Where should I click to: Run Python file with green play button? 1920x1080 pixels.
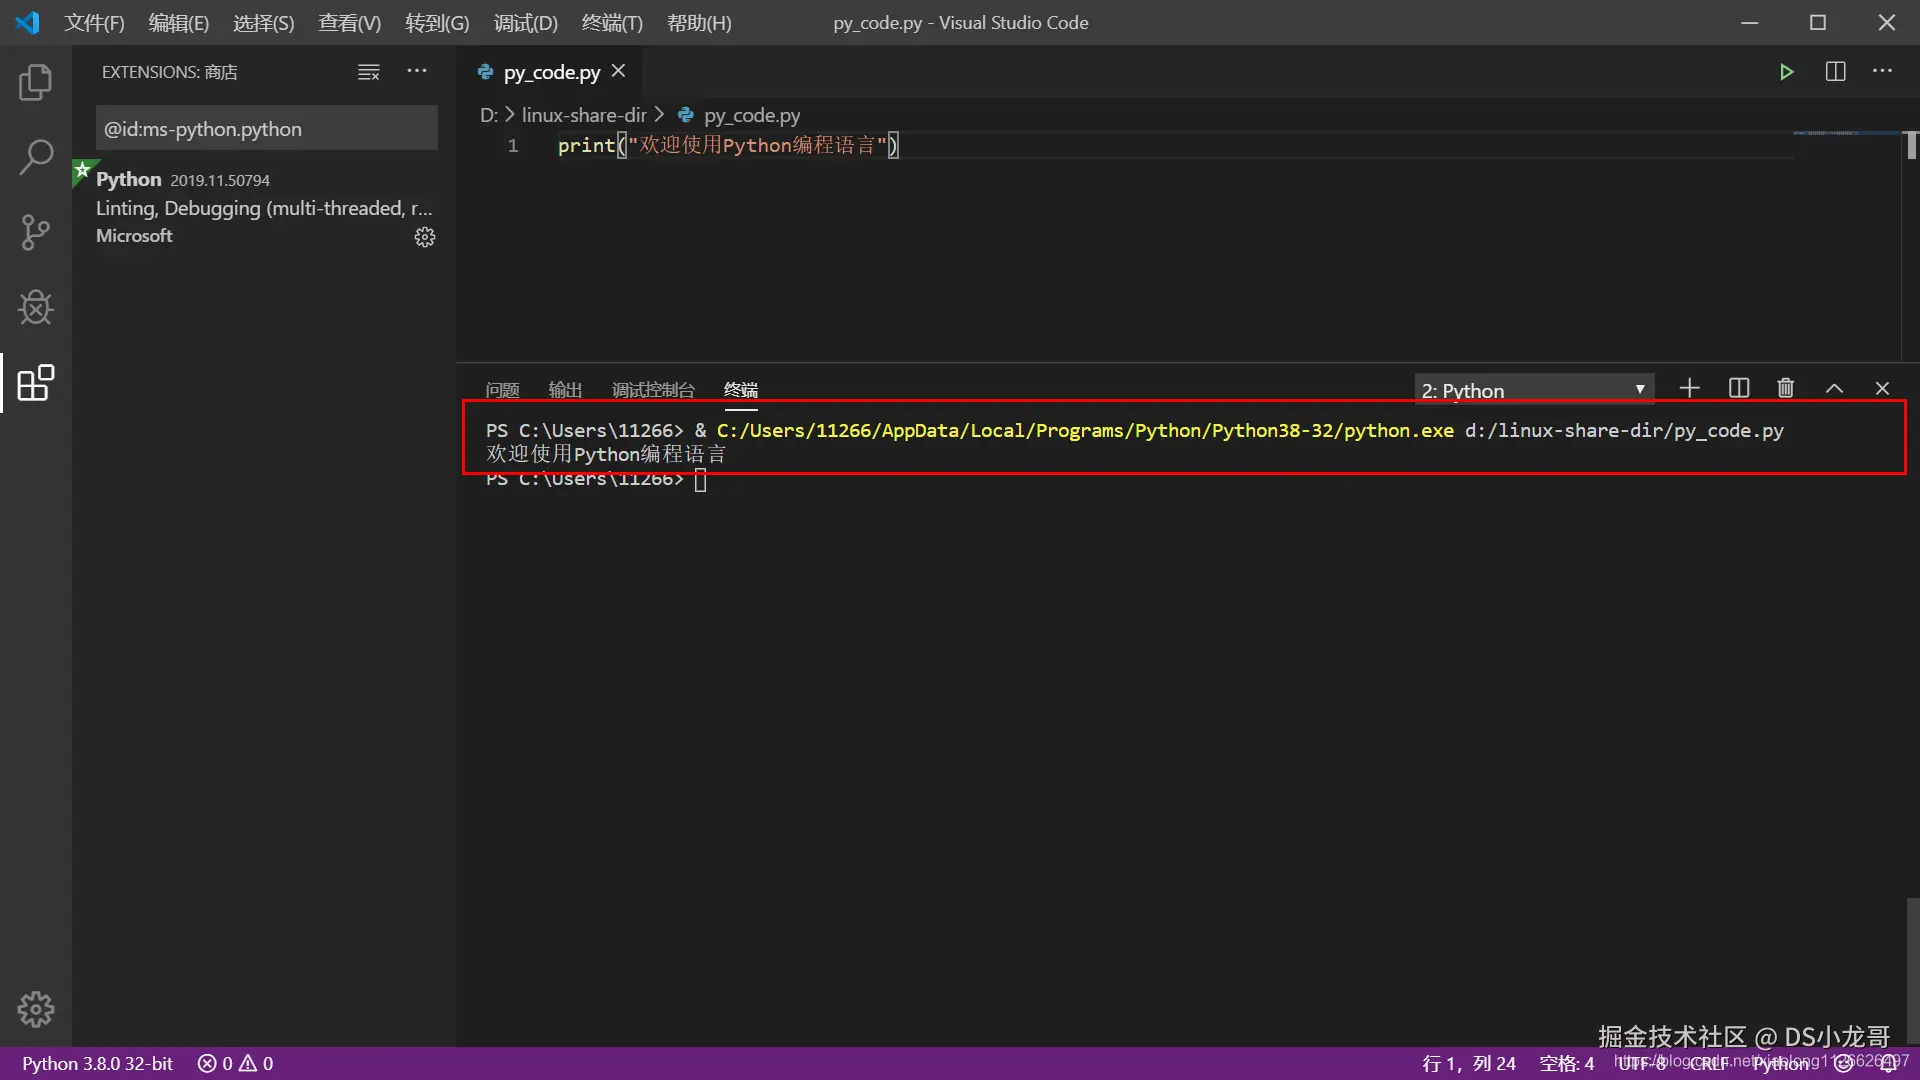(1786, 72)
